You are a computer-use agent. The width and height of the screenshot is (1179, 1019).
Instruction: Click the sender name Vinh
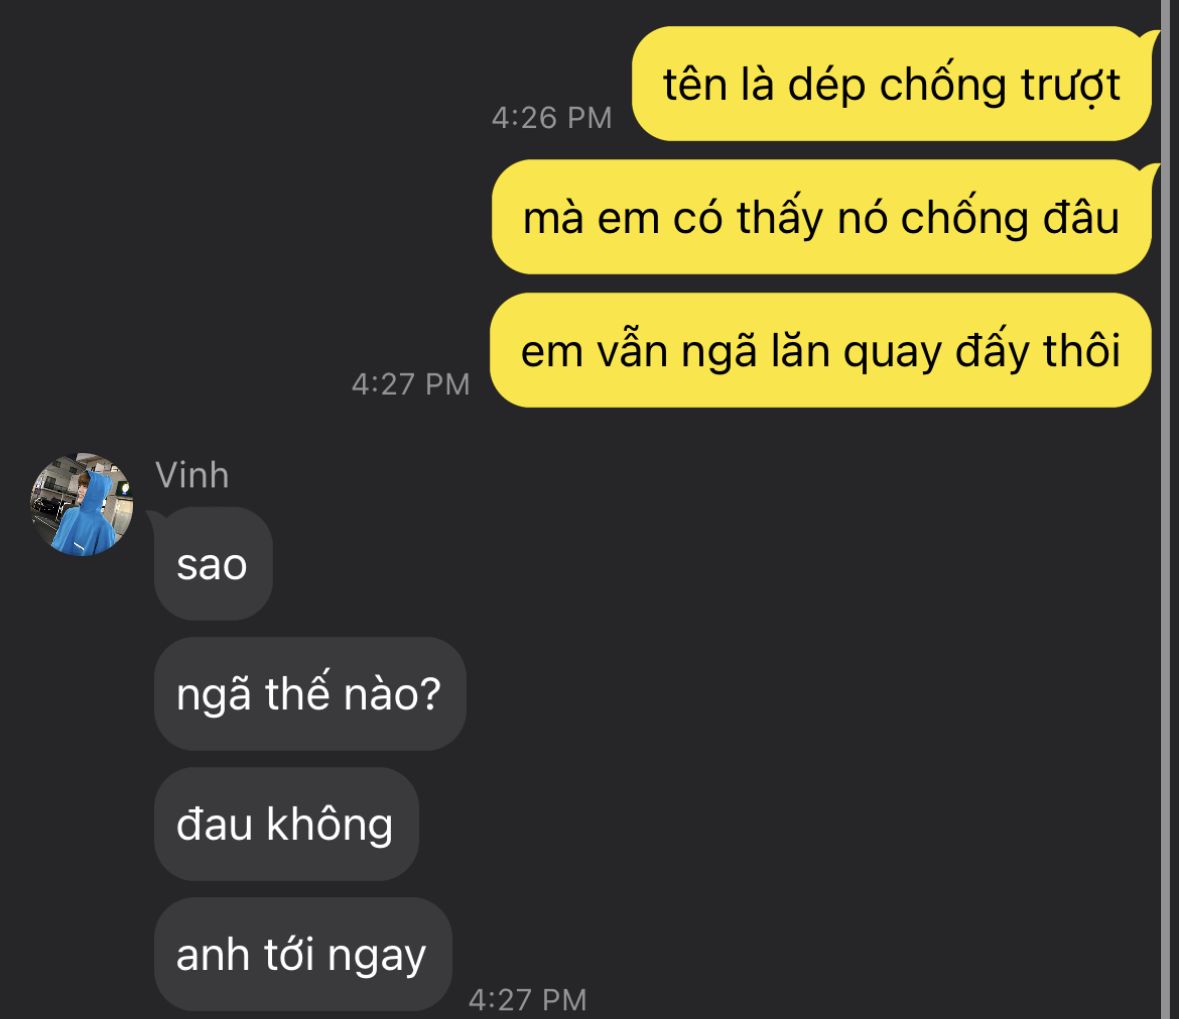[192, 475]
